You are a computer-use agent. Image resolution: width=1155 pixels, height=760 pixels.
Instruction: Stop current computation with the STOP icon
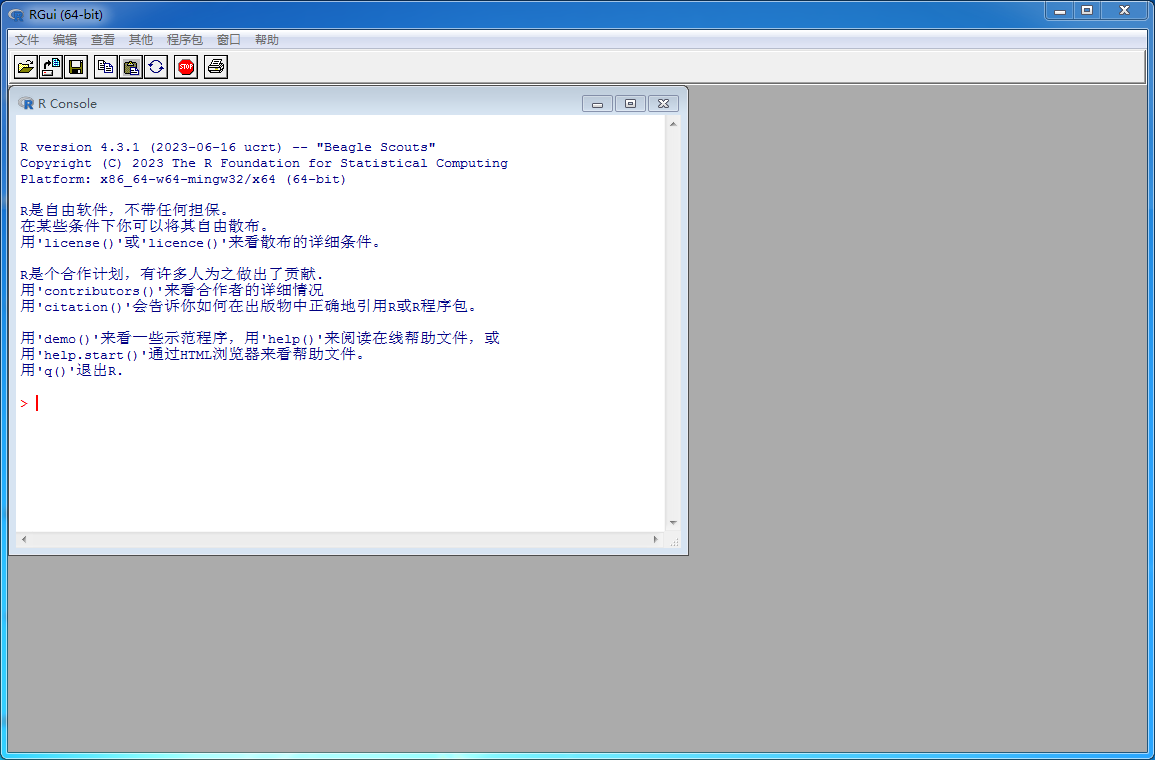186,67
